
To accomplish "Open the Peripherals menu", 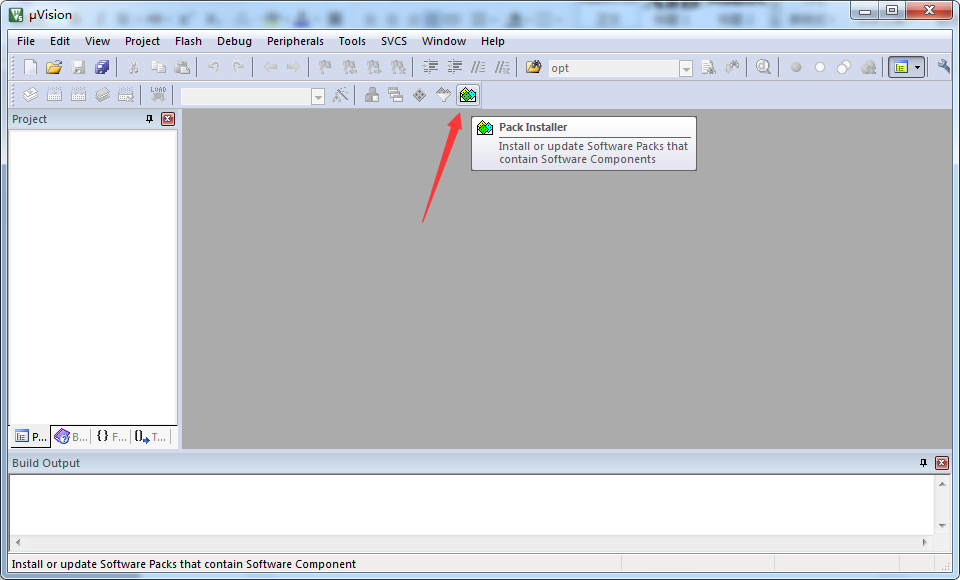I will coord(295,41).
